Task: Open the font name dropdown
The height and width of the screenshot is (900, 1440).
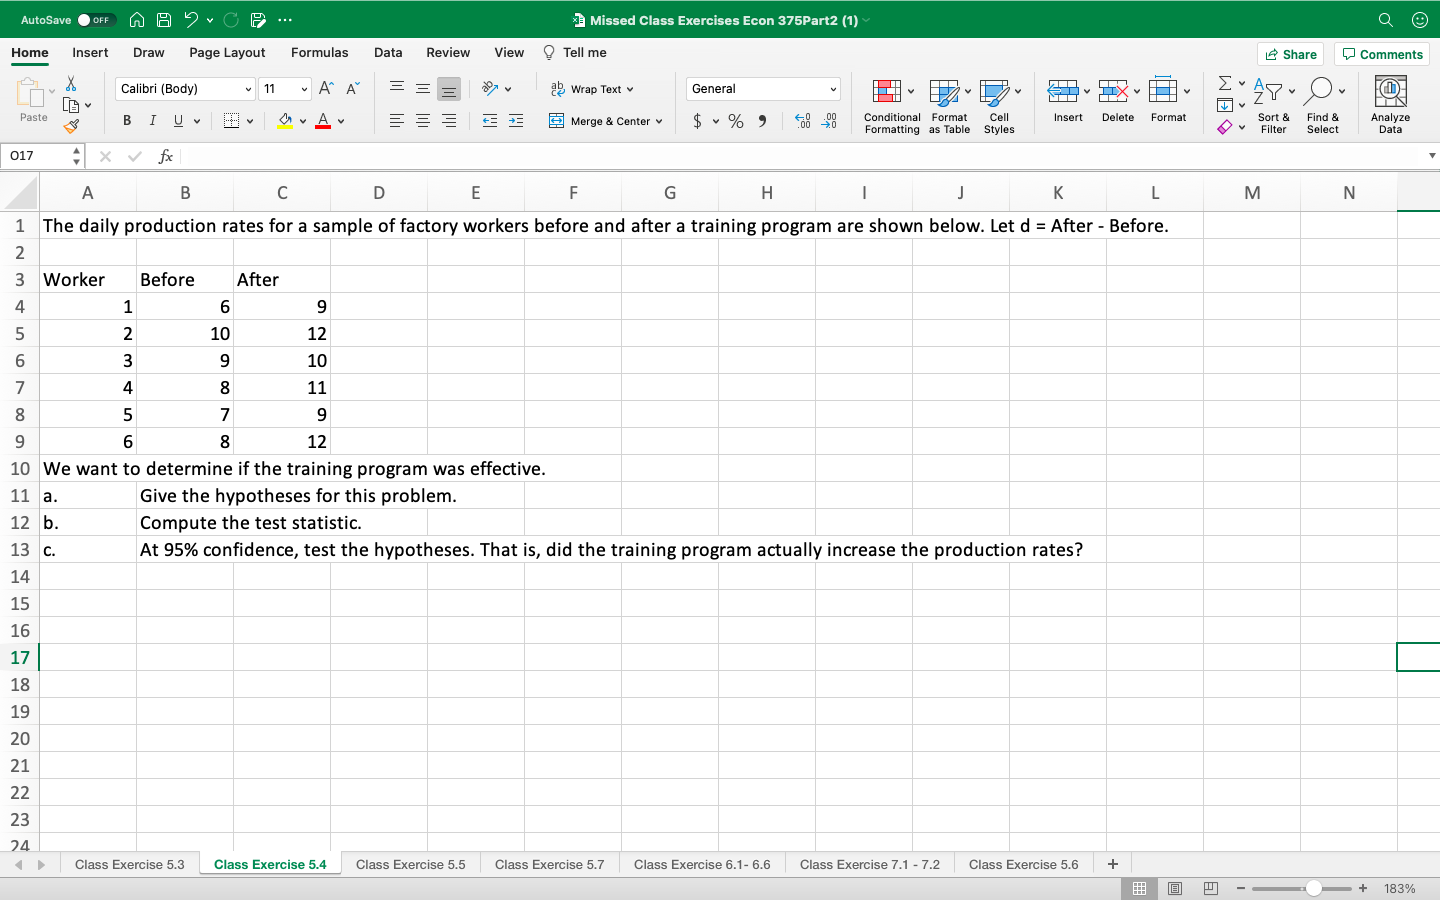Action: [x=183, y=88]
